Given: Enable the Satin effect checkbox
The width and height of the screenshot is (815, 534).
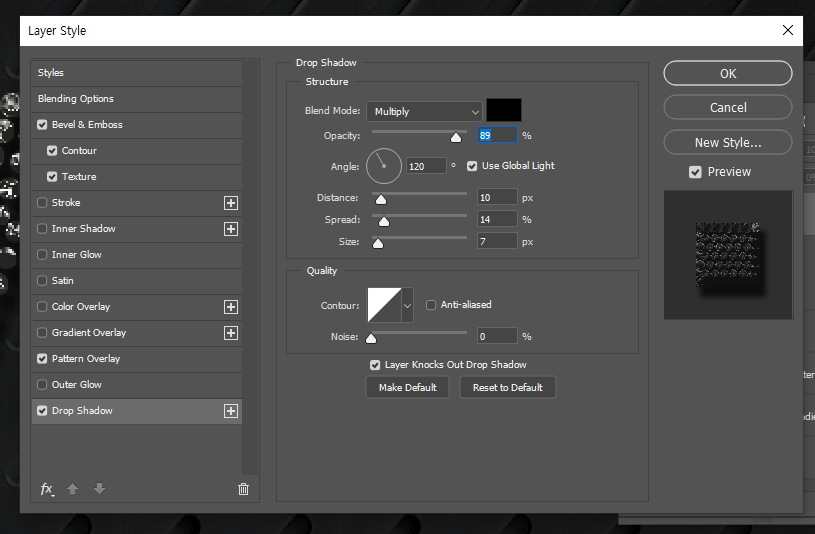Looking at the screenshot, I should [42, 281].
